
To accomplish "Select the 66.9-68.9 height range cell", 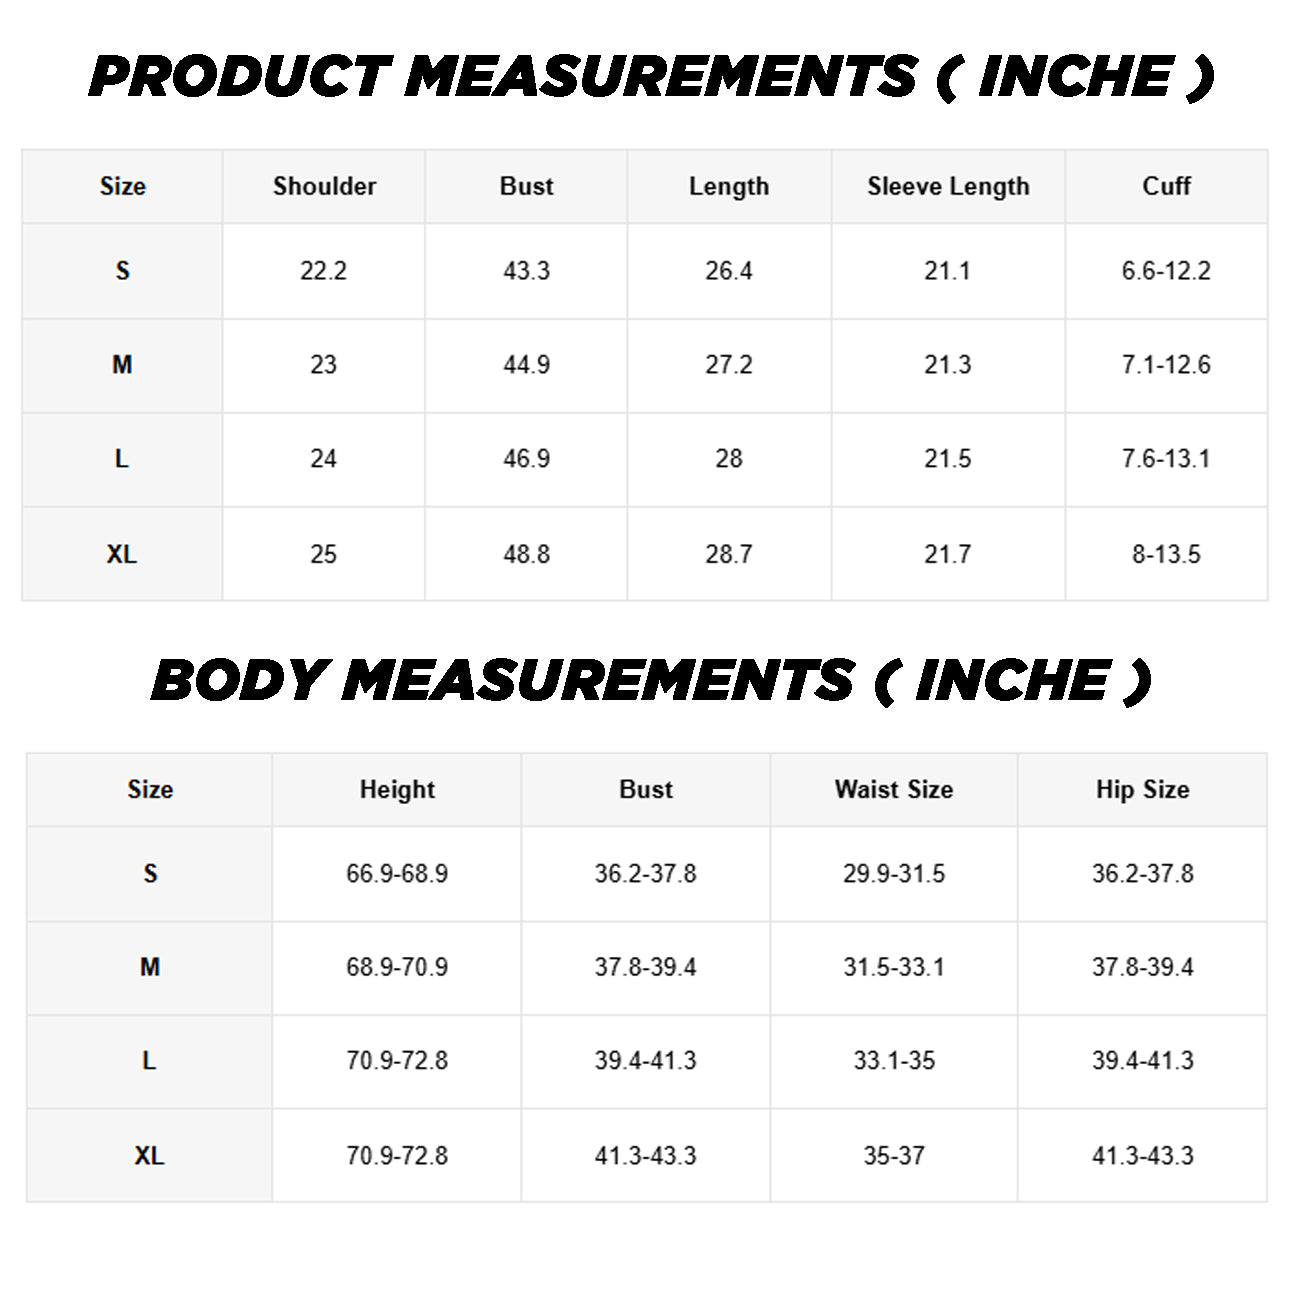I will pos(397,874).
